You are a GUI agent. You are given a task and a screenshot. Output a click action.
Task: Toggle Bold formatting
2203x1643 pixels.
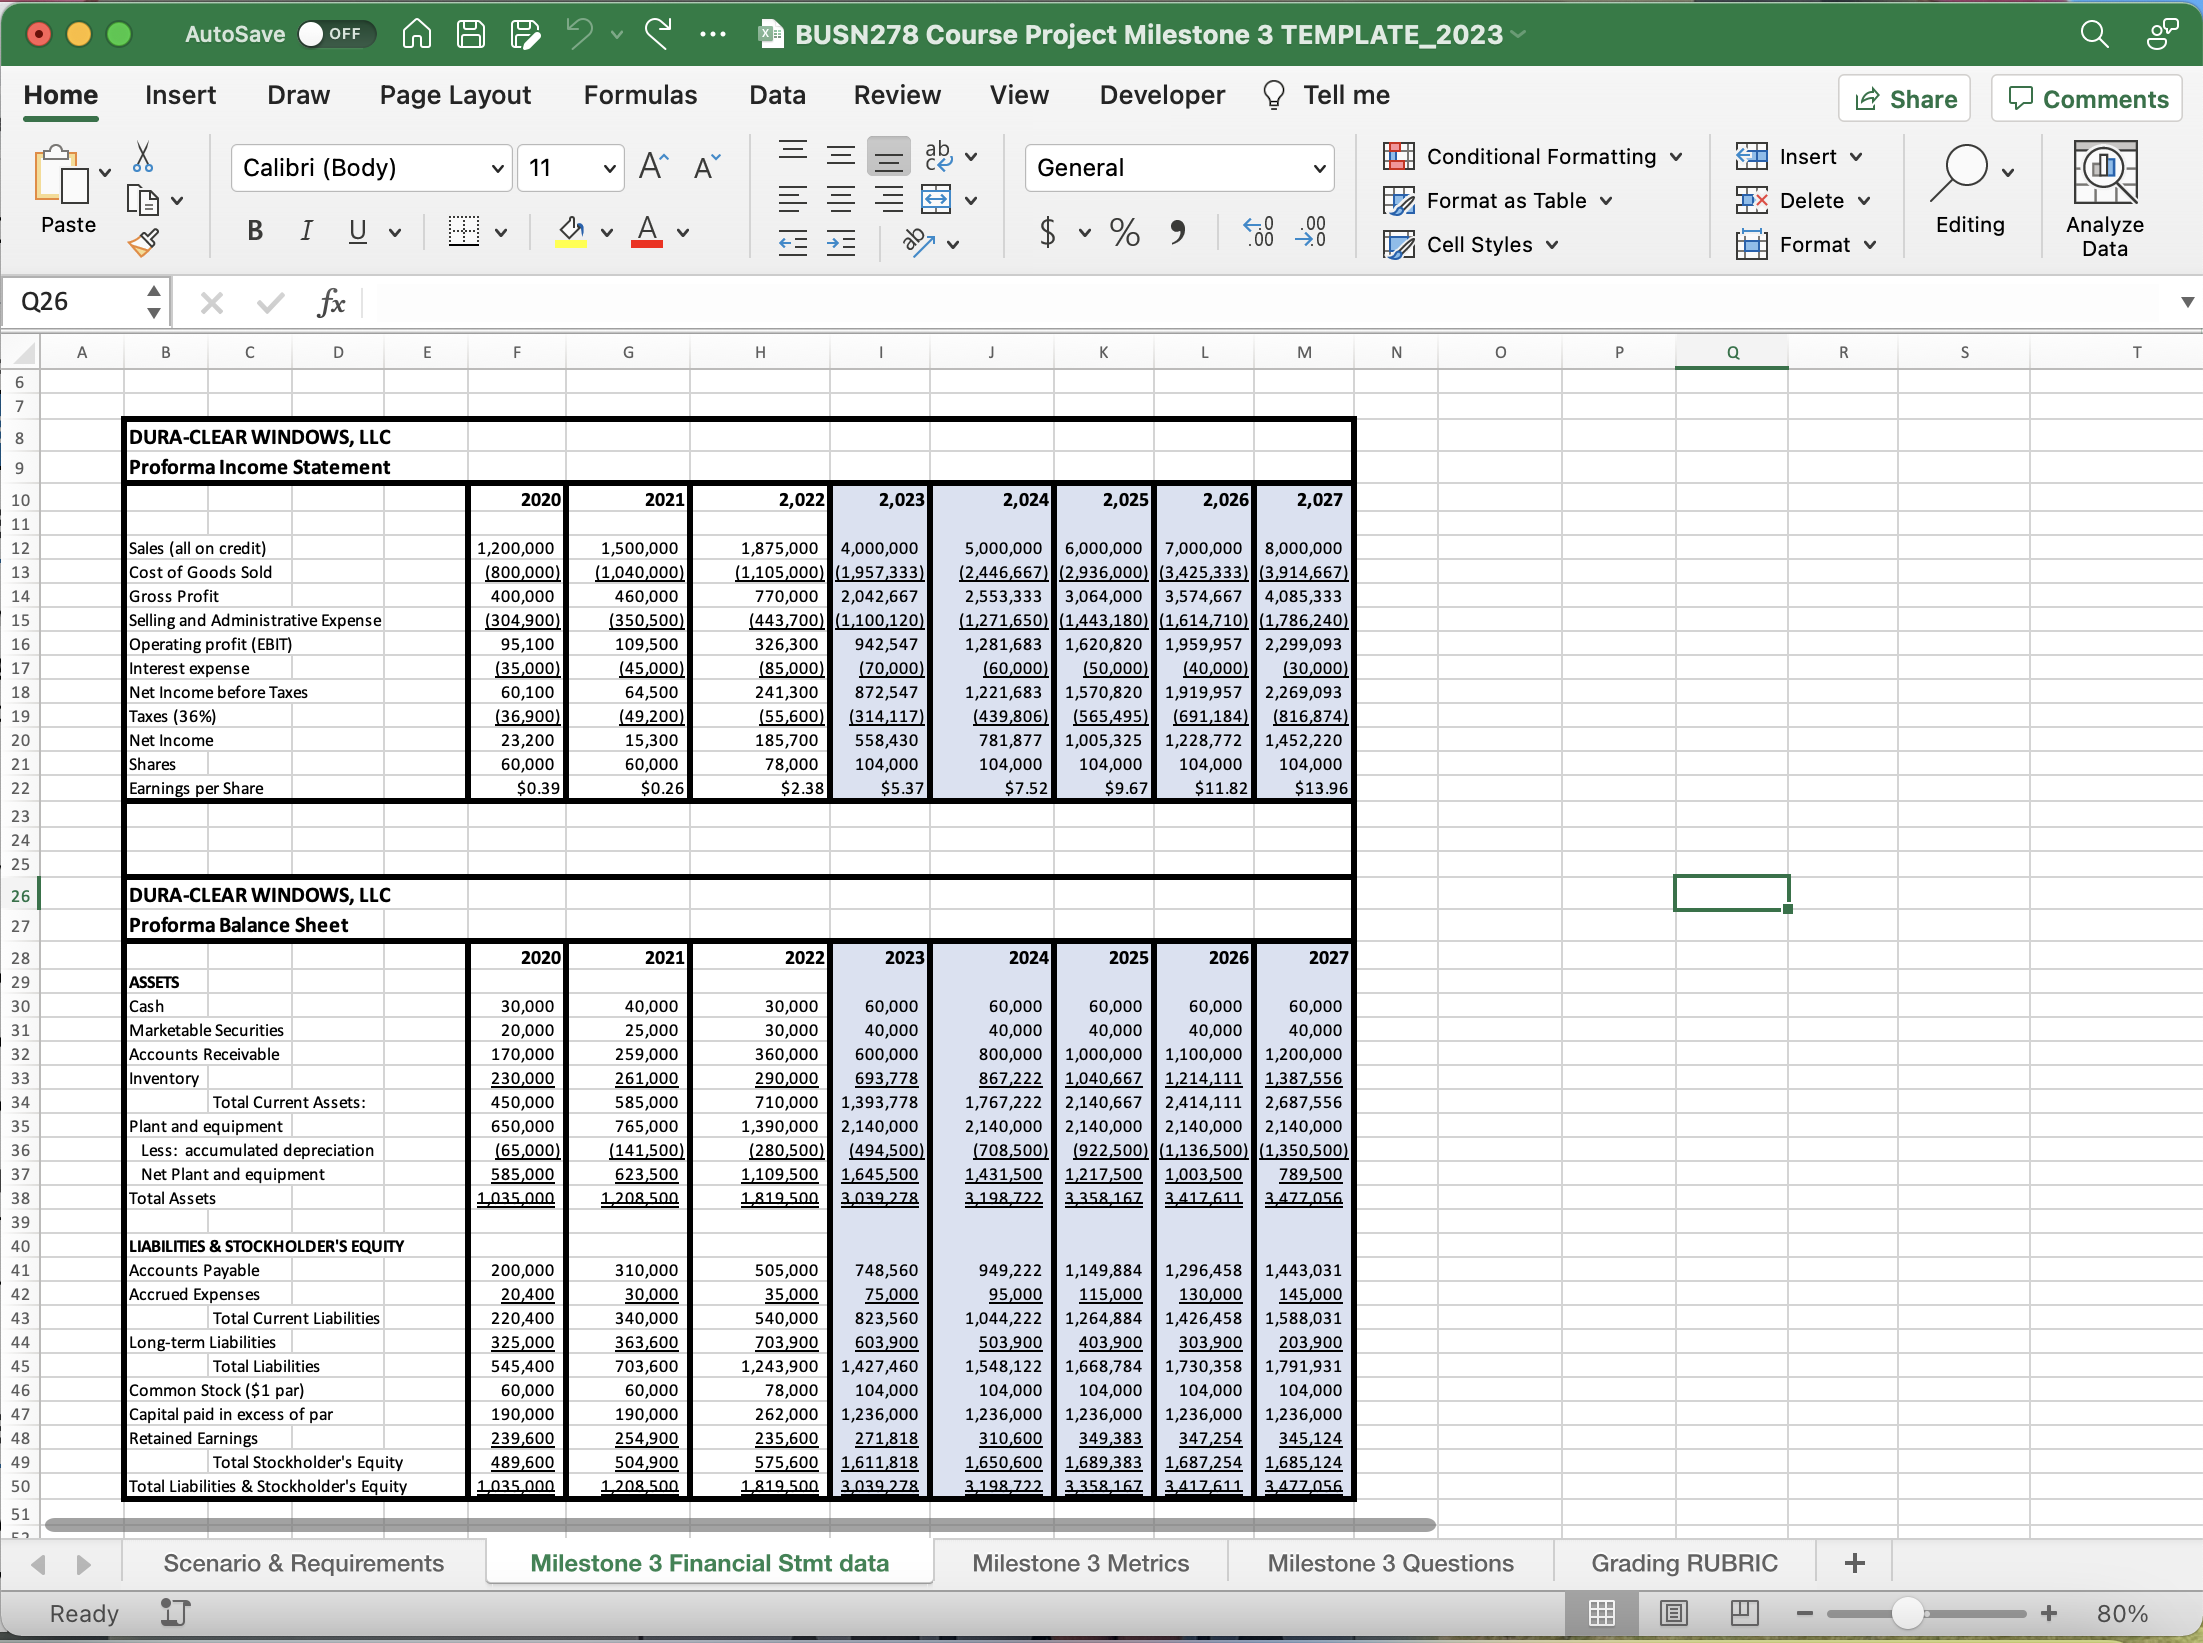coord(255,232)
